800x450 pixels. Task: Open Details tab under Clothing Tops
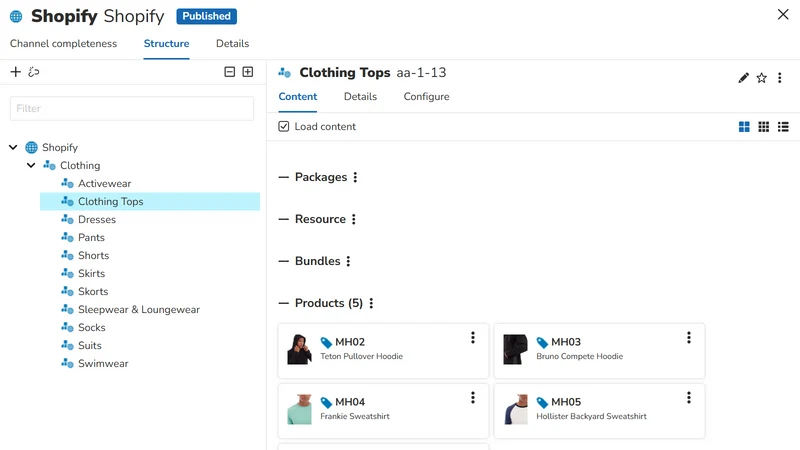point(360,96)
